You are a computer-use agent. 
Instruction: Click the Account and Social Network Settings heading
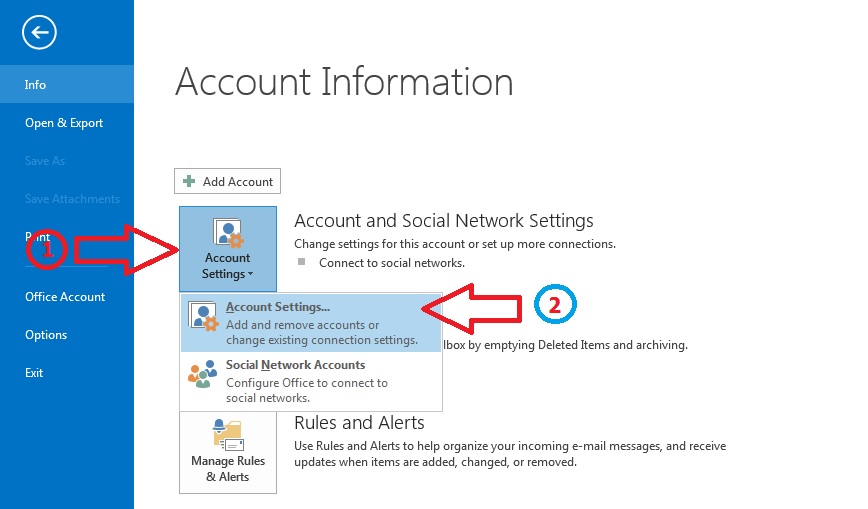click(443, 220)
